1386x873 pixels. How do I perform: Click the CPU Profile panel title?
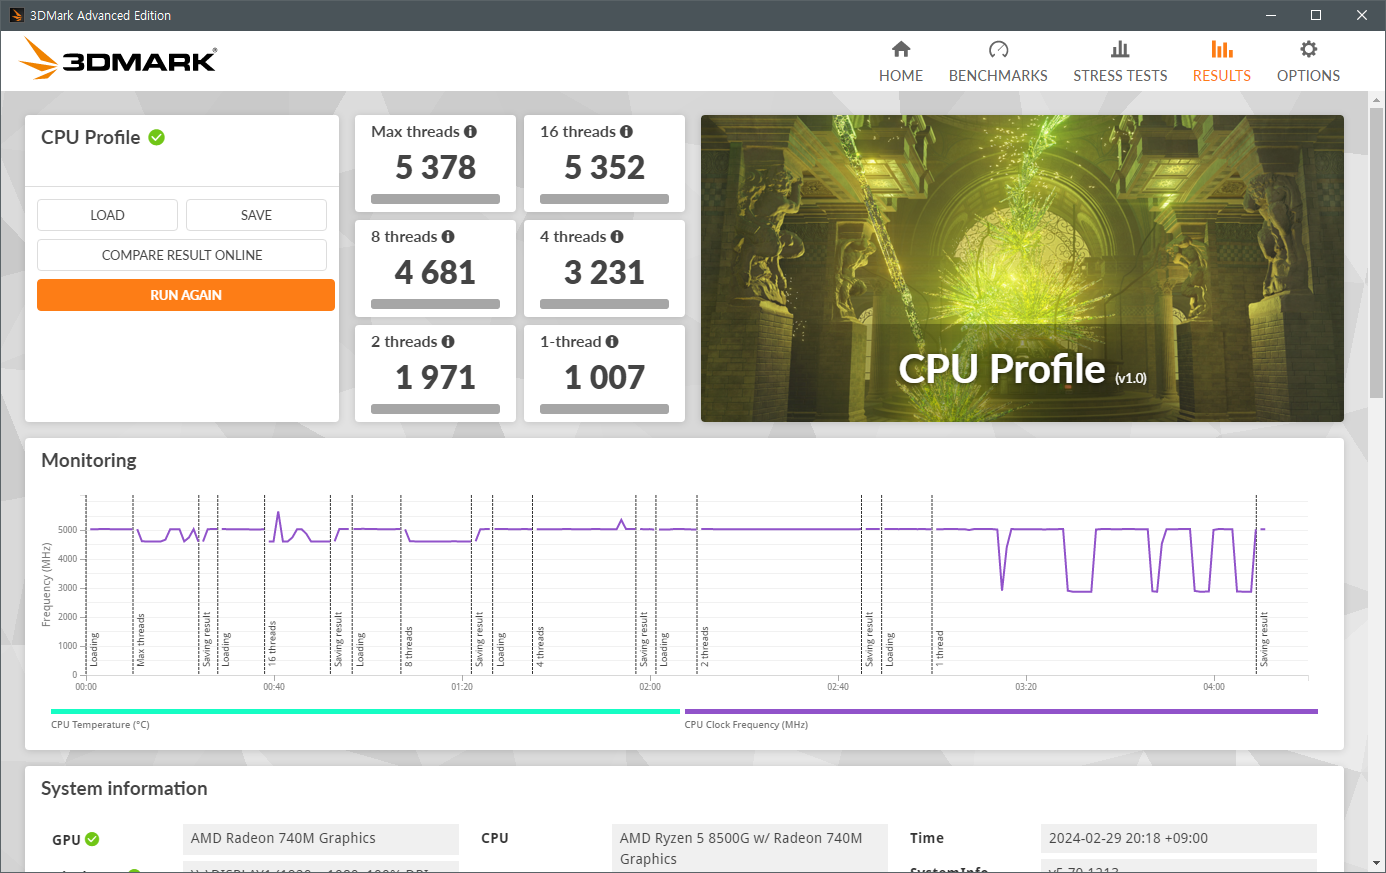pos(90,137)
